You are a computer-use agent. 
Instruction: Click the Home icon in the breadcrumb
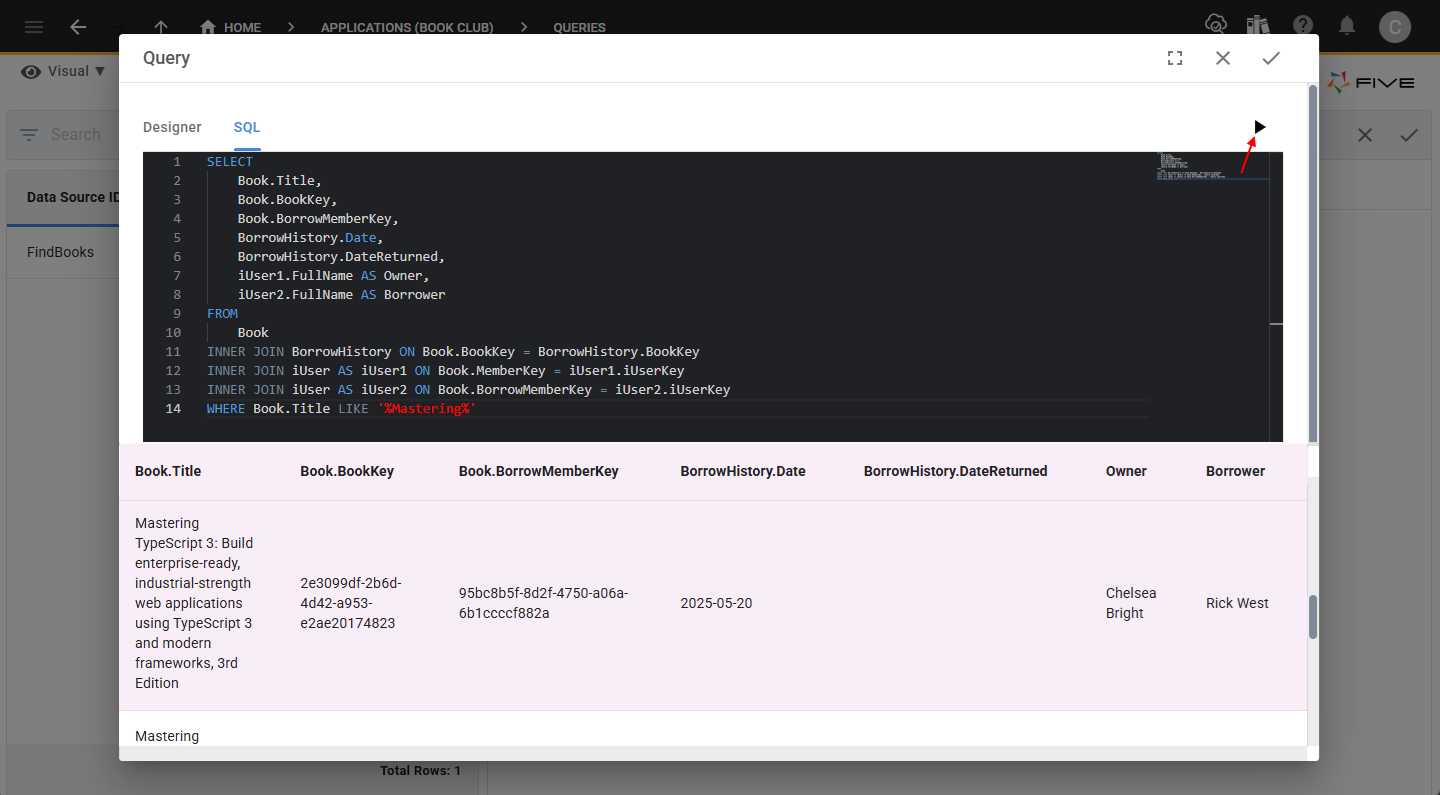[x=208, y=27]
